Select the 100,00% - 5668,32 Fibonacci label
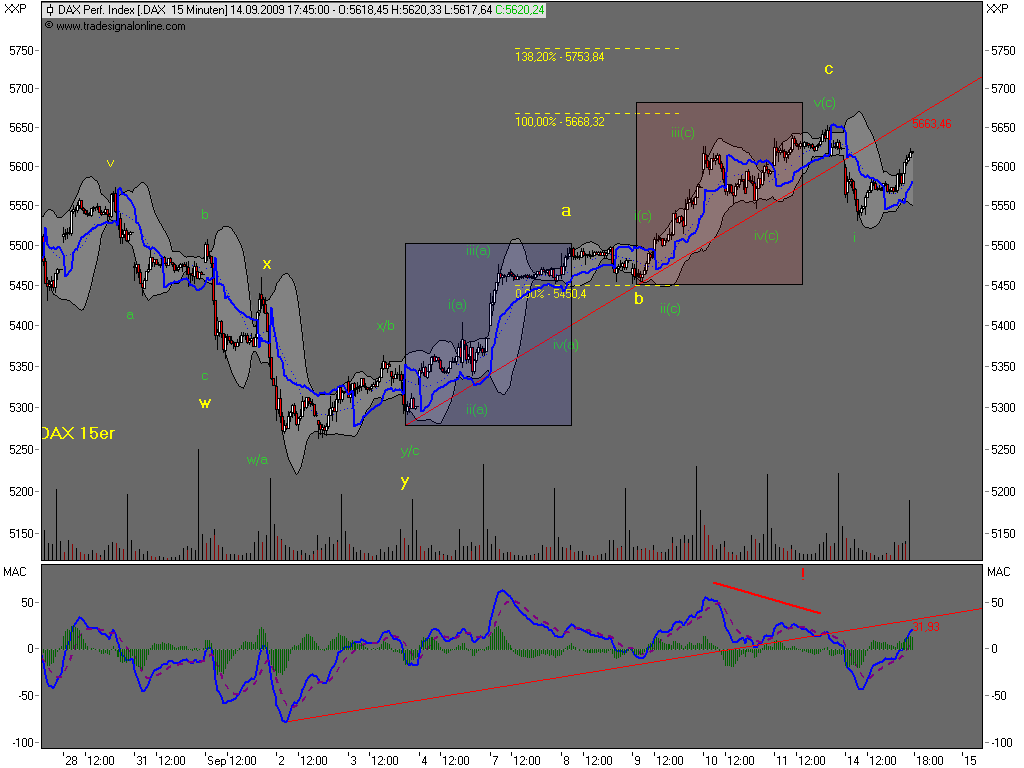 (560, 121)
